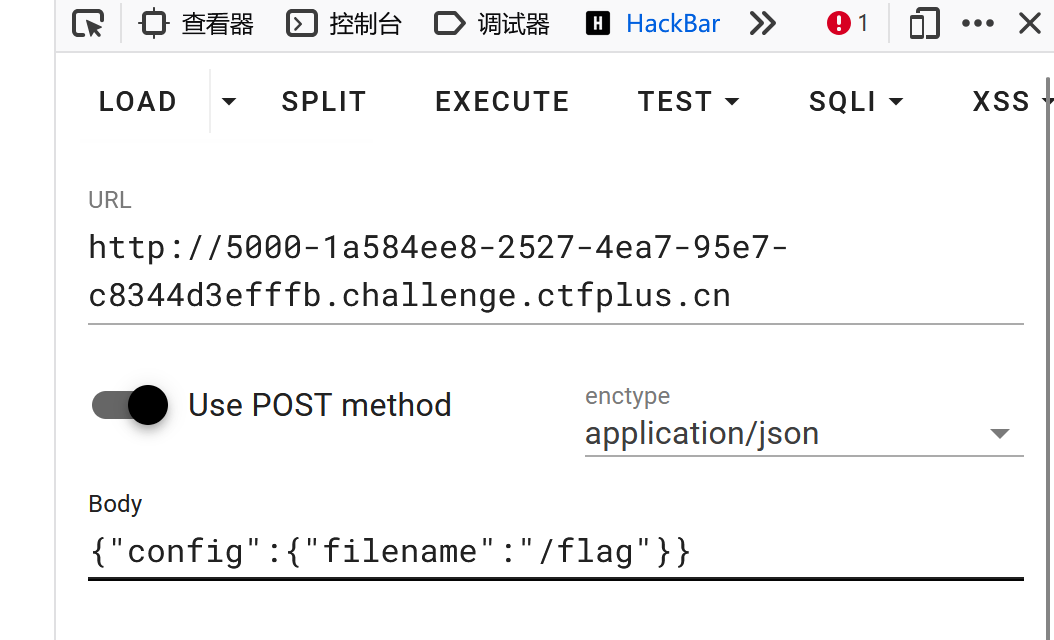The width and height of the screenshot is (1054, 640).
Task: Click the LOAD button
Action: point(138,102)
